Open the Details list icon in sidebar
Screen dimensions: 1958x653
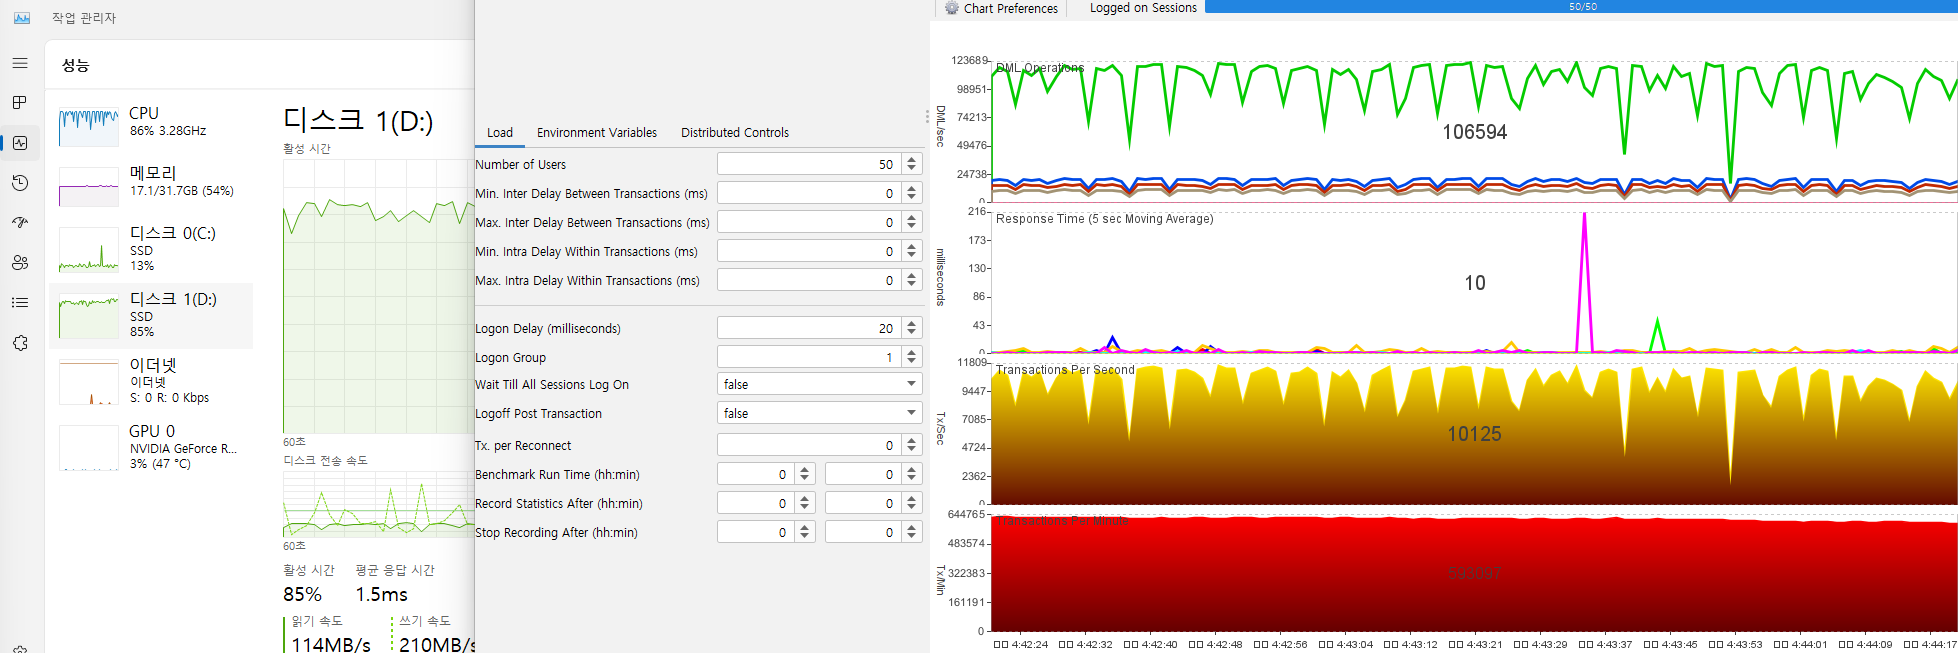coord(20,303)
